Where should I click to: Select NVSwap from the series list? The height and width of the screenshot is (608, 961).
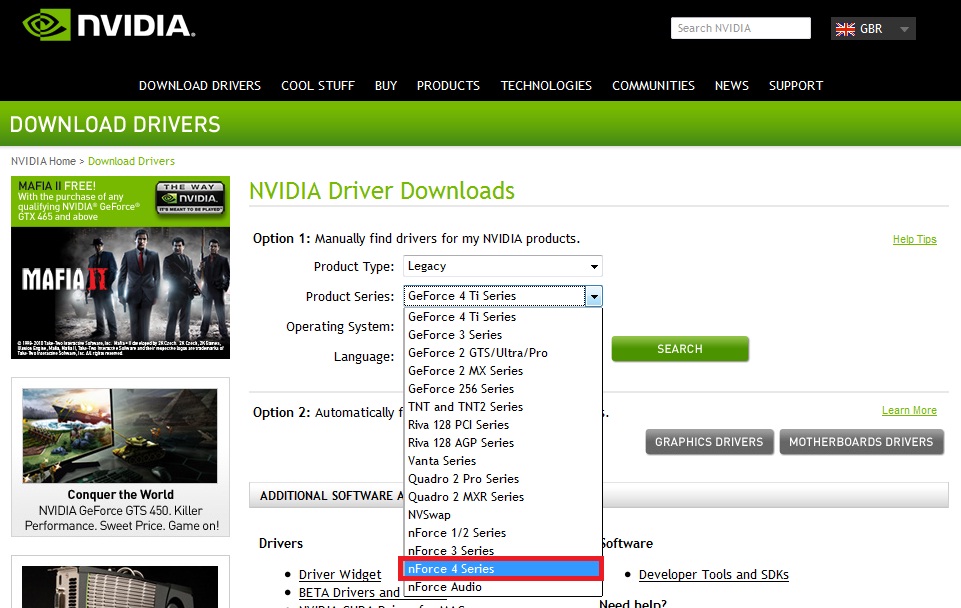(x=503, y=515)
